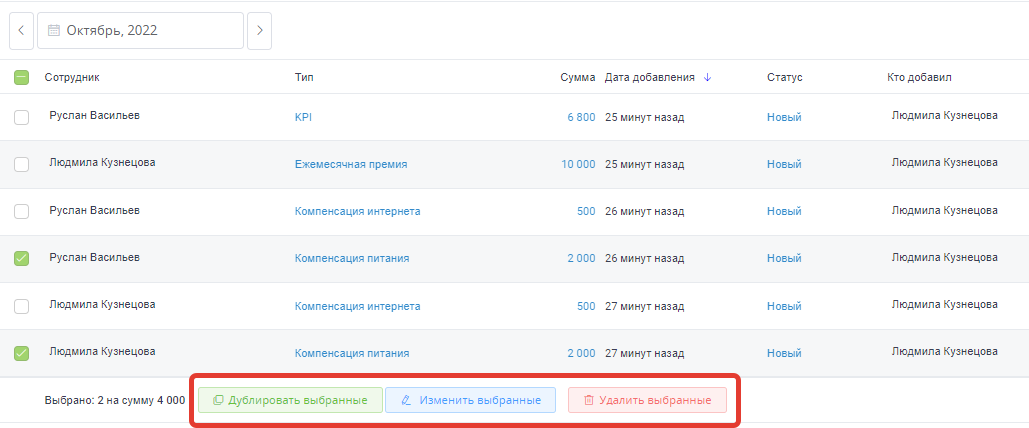The image size is (1029, 428).
Task: Click Удалить выбранные button
Action: tap(648, 400)
